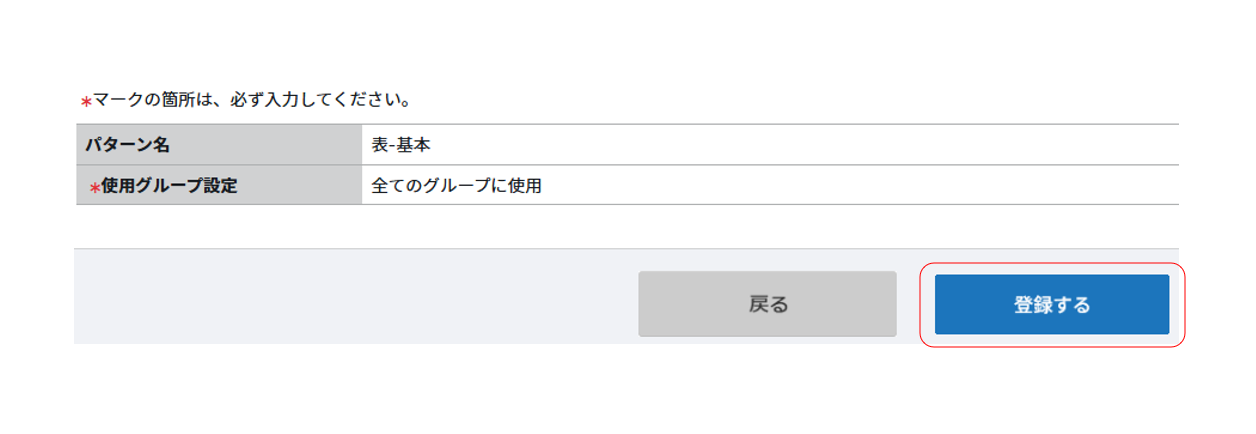Viewport: 1256px width, 434px height.
Task: Click blank space right of 表-基本 in its row
Action: pos(800,145)
